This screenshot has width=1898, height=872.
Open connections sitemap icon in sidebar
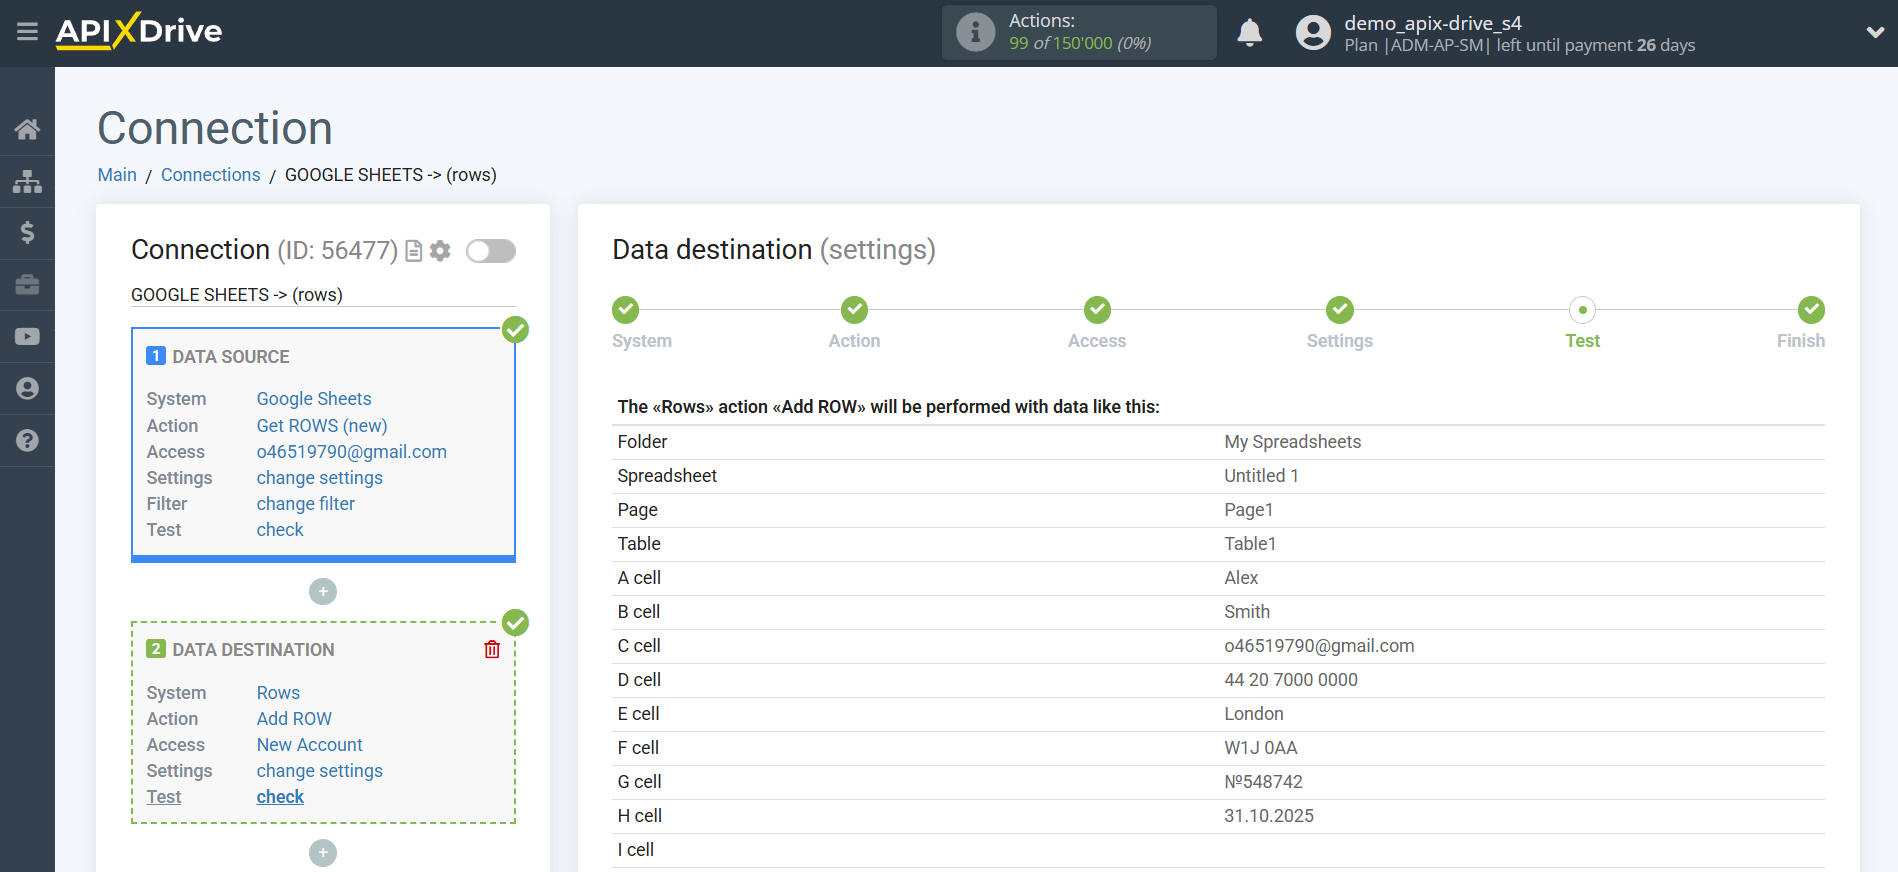tap(27, 181)
